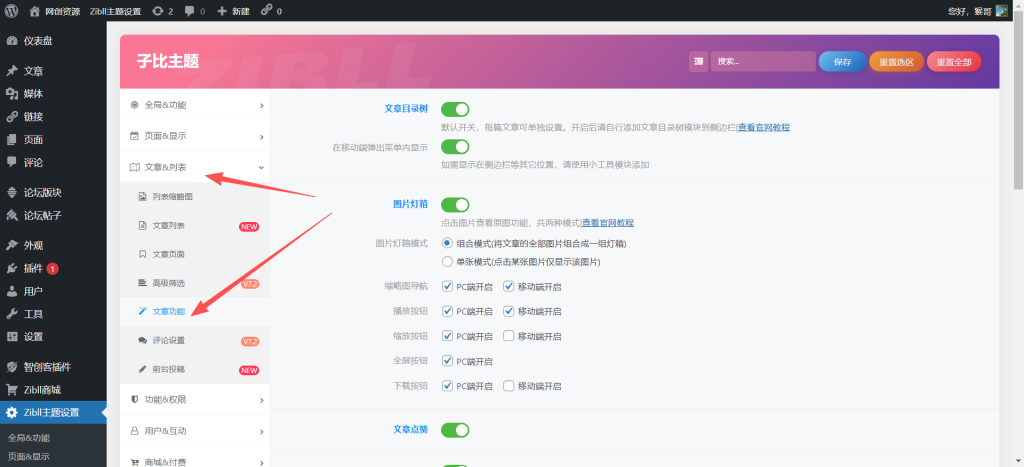Image resolution: width=1024 pixels, height=467 pixels.
Task: Click the expand-all list icon beside search
Action: tap(698, 61)
